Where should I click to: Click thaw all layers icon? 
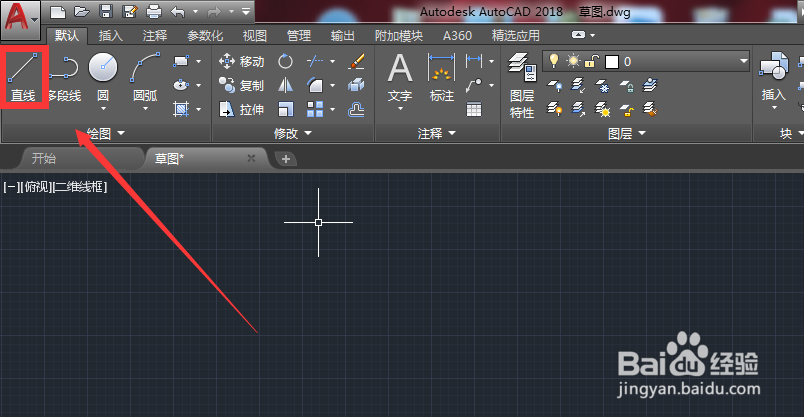tap(602, 109)
